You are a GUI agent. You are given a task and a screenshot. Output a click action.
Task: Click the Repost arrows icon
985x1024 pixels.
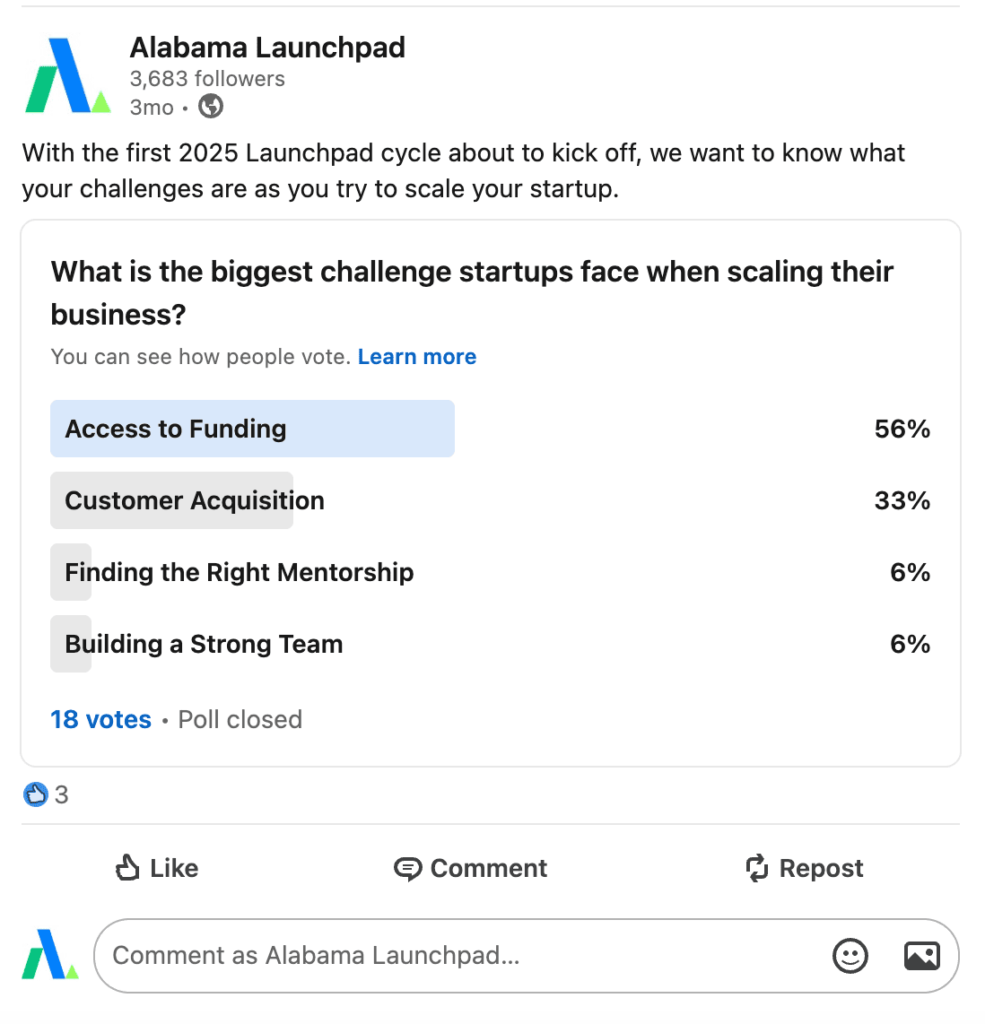point(757,868)
